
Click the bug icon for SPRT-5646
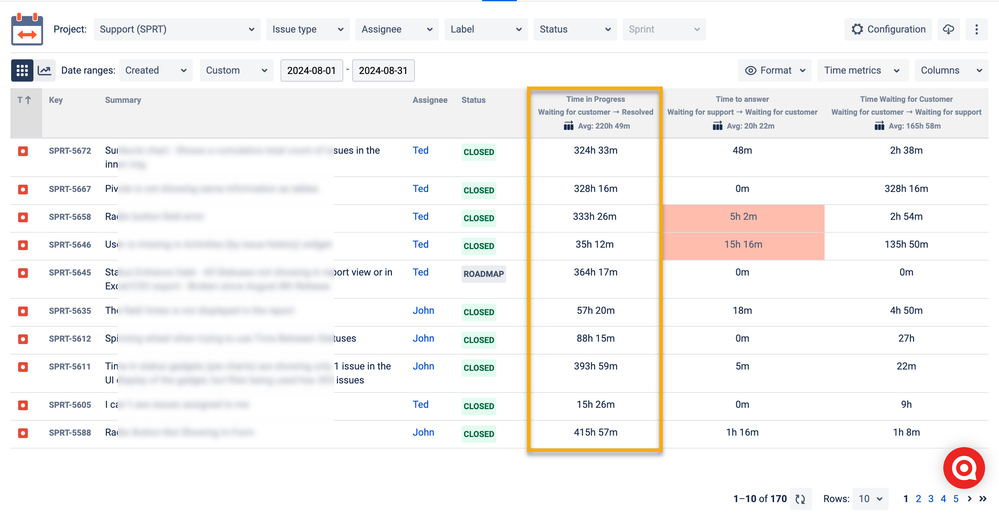23,245
